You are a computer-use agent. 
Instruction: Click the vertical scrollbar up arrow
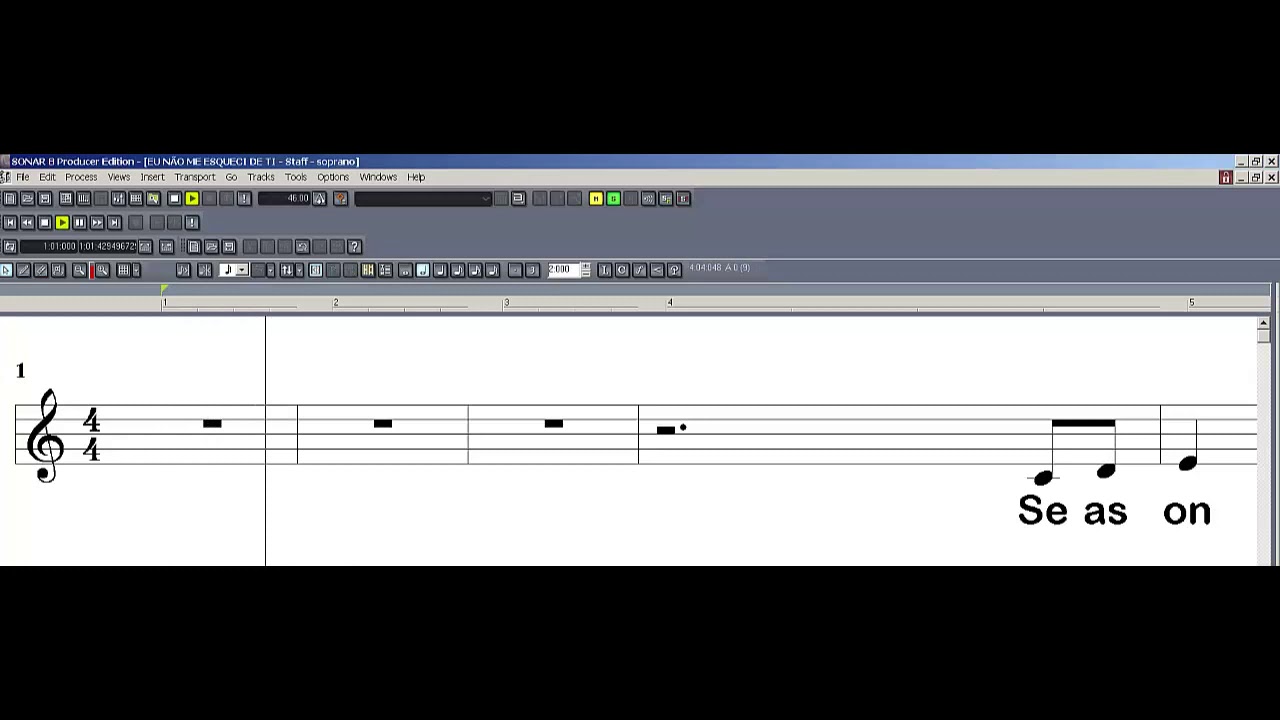[x=1264, y=323]
